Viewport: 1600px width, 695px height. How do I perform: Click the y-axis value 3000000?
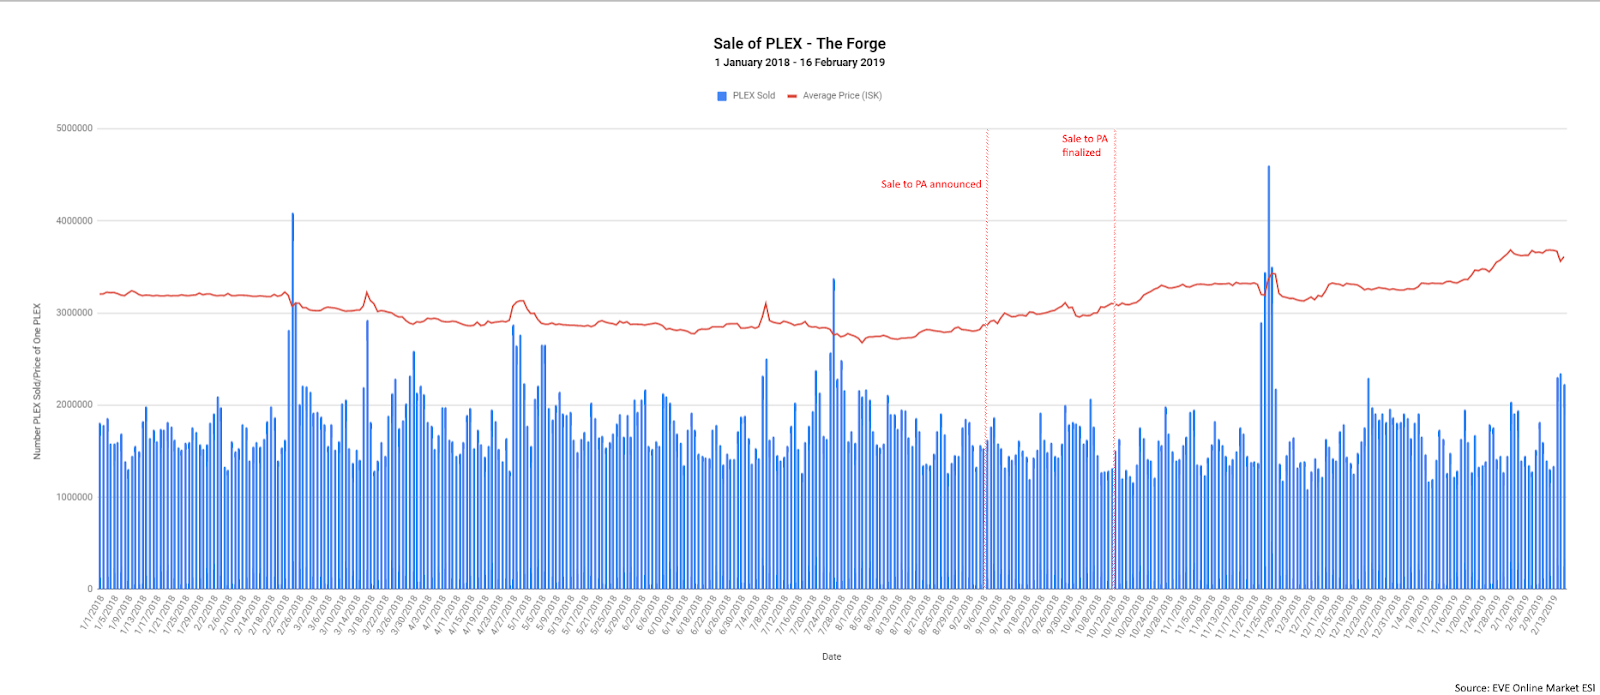tap(74, 313)
